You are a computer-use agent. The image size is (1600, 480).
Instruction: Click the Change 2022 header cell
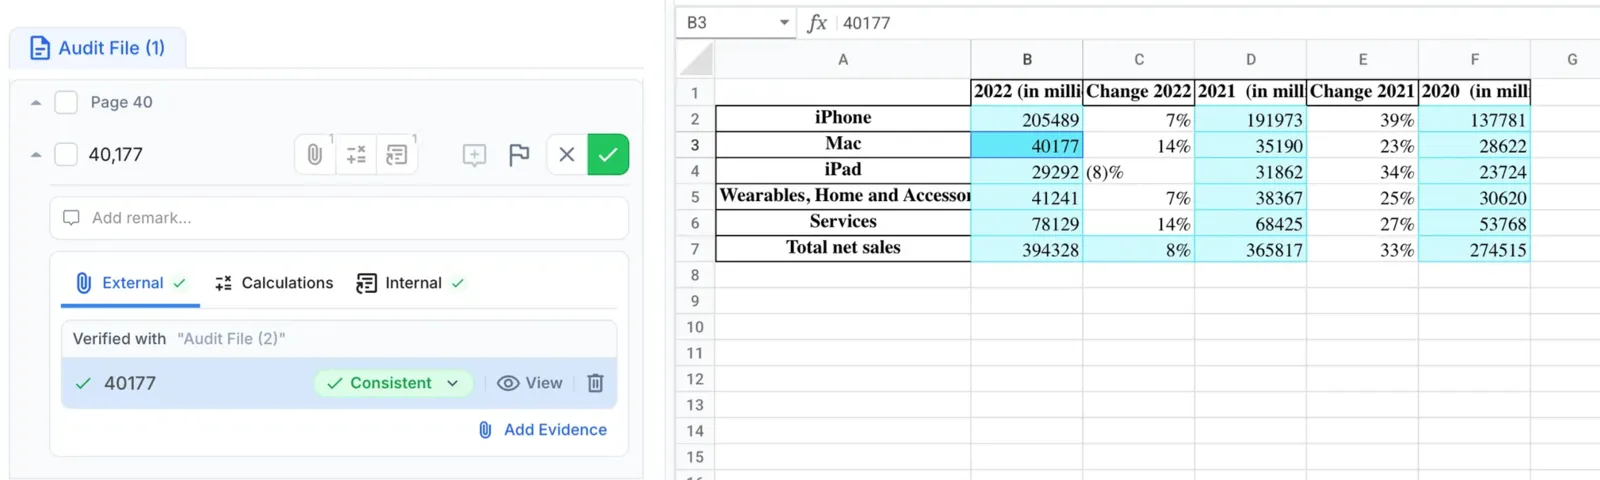coord(1139,92)
